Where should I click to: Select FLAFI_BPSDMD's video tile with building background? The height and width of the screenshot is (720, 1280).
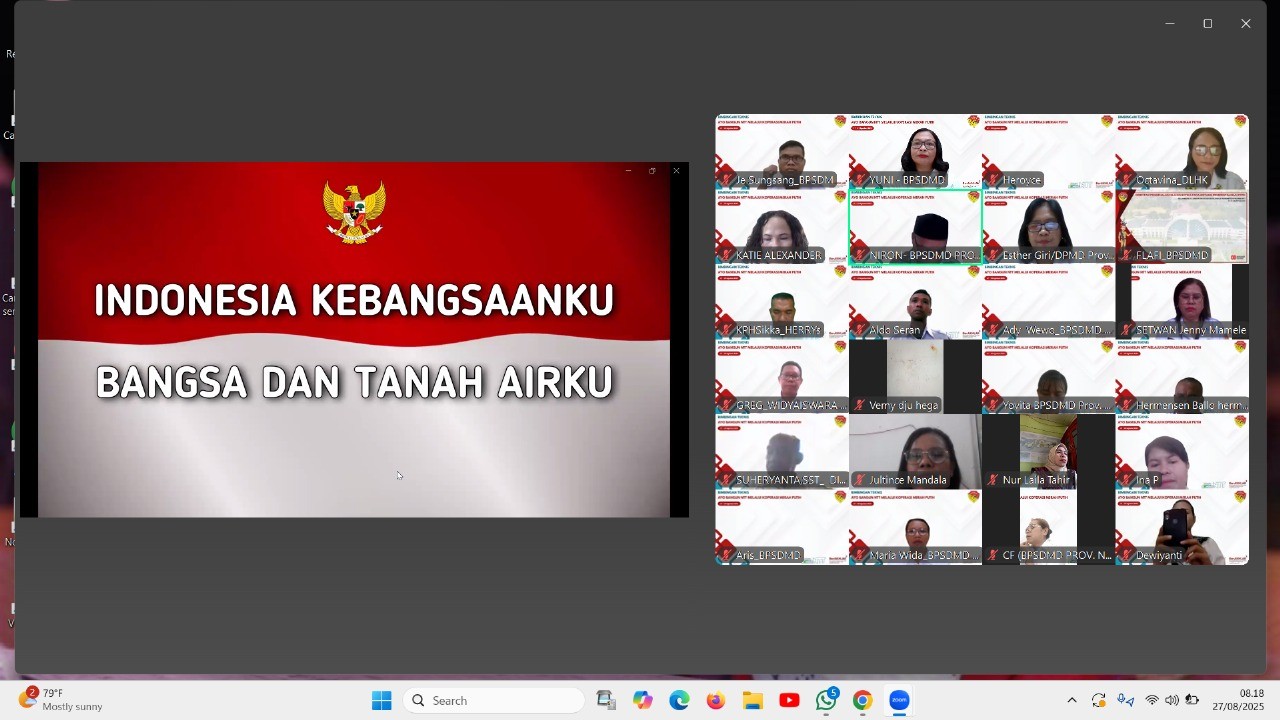[x=1182, y=226]
